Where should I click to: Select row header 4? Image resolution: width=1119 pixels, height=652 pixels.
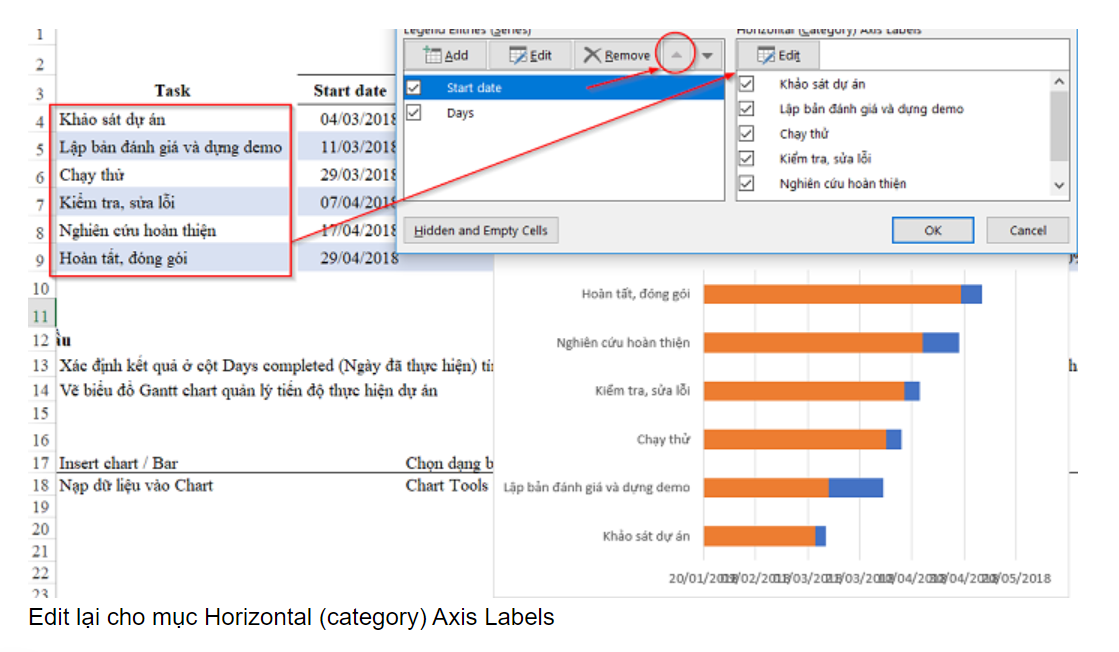click(41, 121)
